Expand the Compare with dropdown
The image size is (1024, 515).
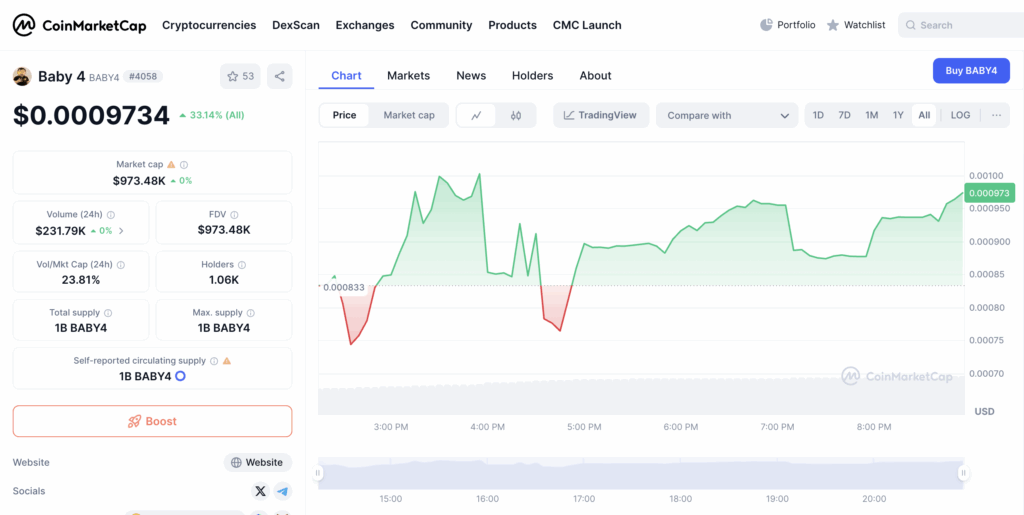pyautogui.click(x=727, y=115)
